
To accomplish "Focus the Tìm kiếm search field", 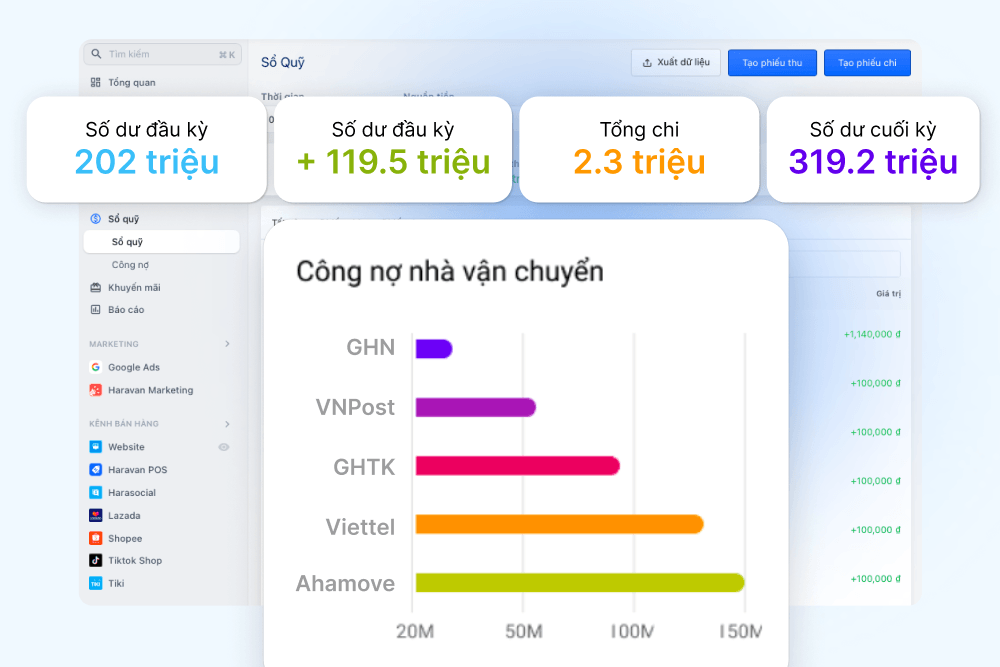I will 163,54.
